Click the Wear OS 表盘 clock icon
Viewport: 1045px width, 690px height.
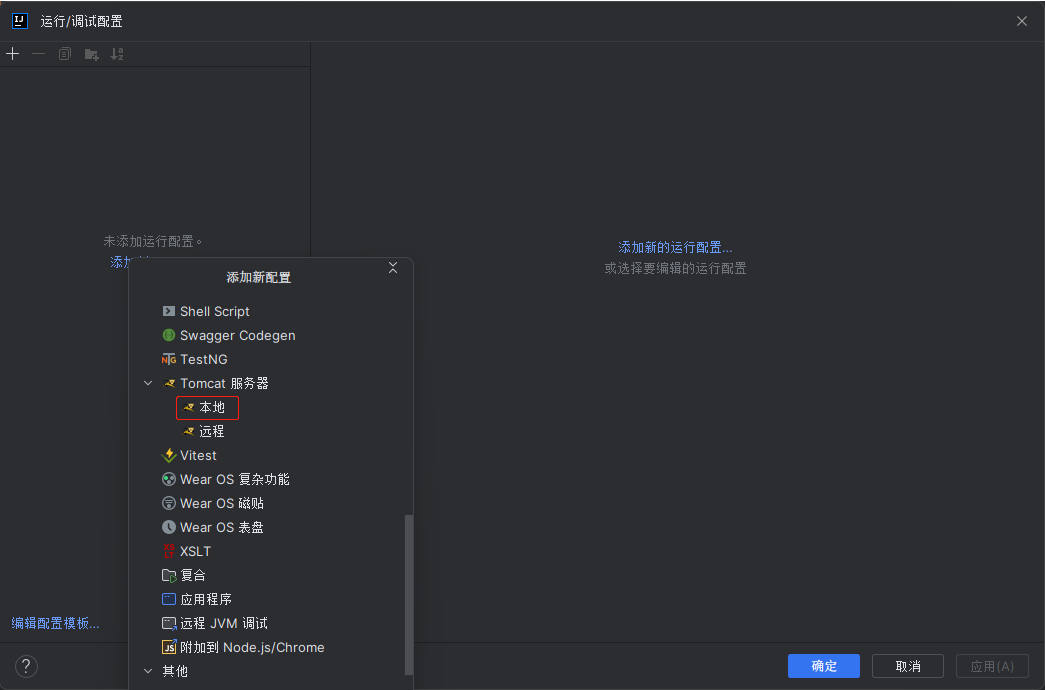(x=169, y=527)
